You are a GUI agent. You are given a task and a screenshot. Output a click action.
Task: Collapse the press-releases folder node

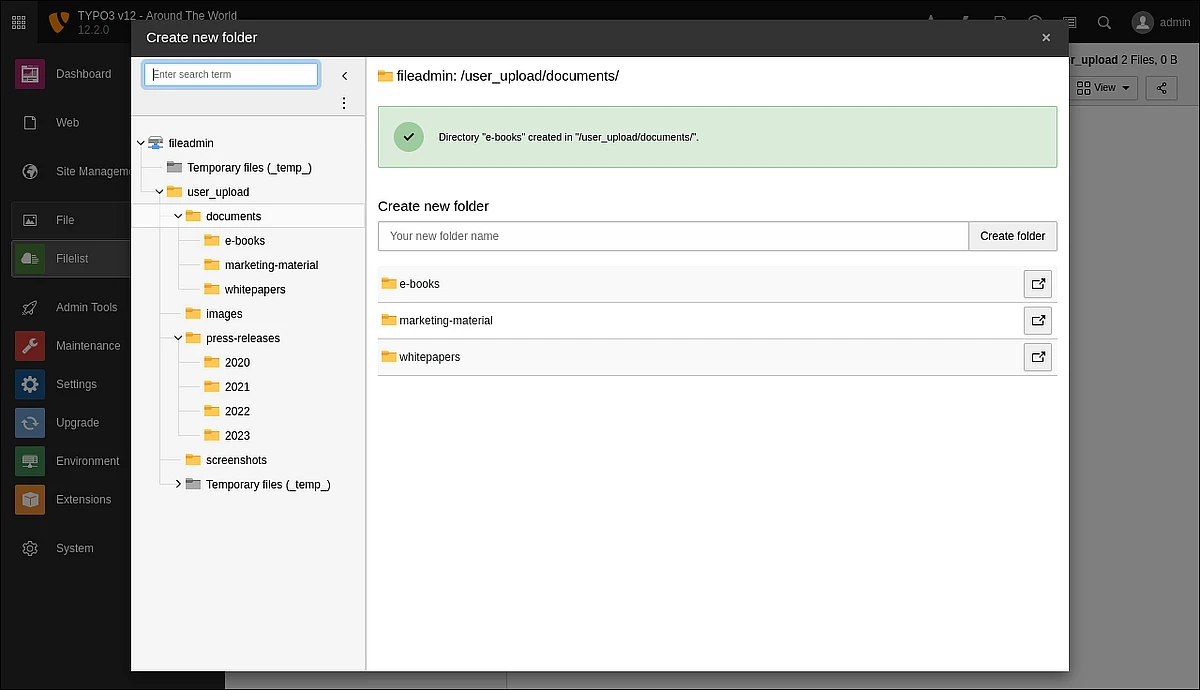(178, 338)
